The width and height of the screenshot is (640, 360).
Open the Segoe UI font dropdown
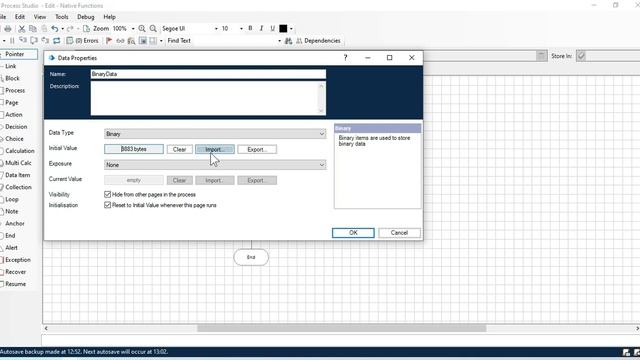[x=216, y=29]
